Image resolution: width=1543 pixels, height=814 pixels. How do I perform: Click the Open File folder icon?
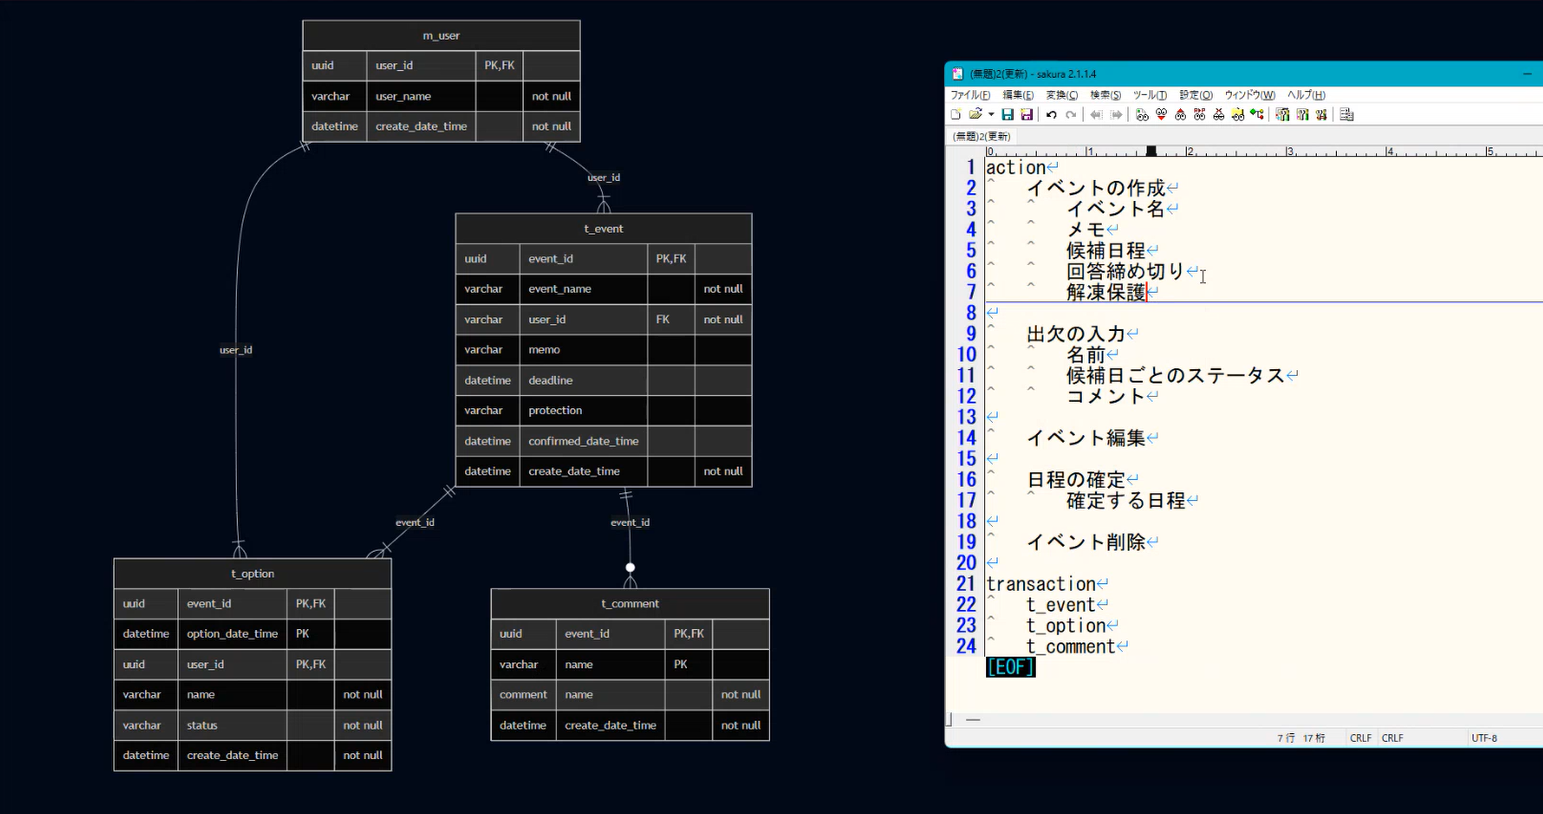pyautogui.click(x=975, y=115)
